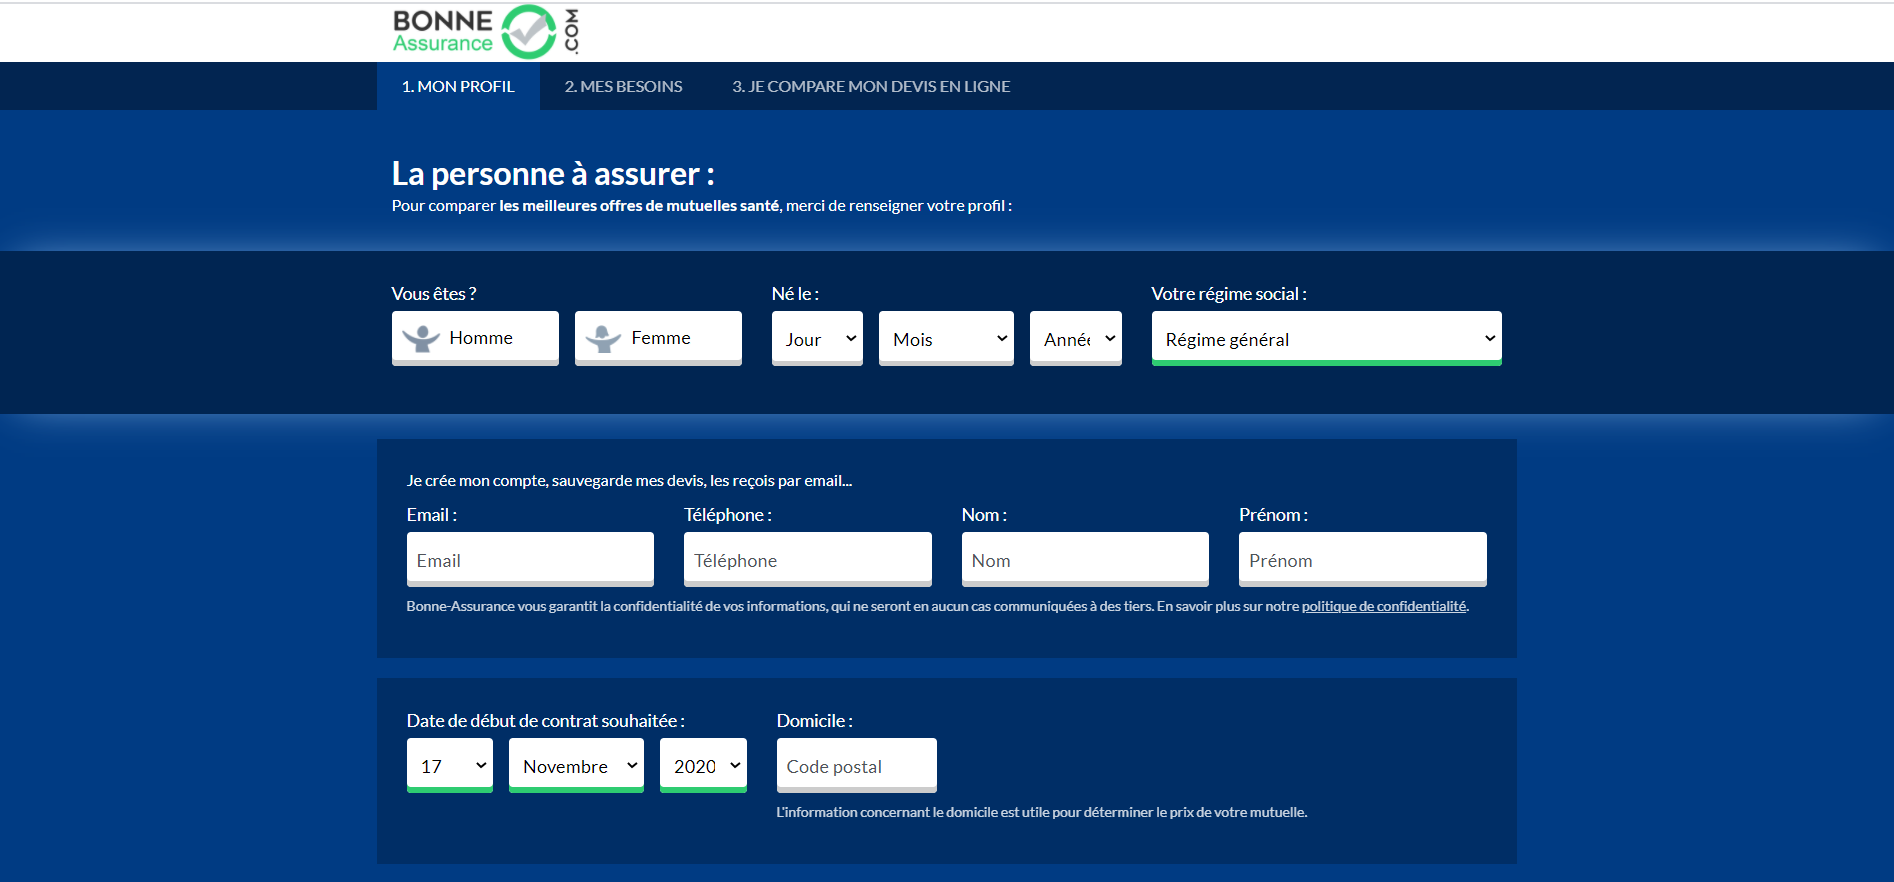Open the Régime général social regime dropdown

click(1326, 339)
